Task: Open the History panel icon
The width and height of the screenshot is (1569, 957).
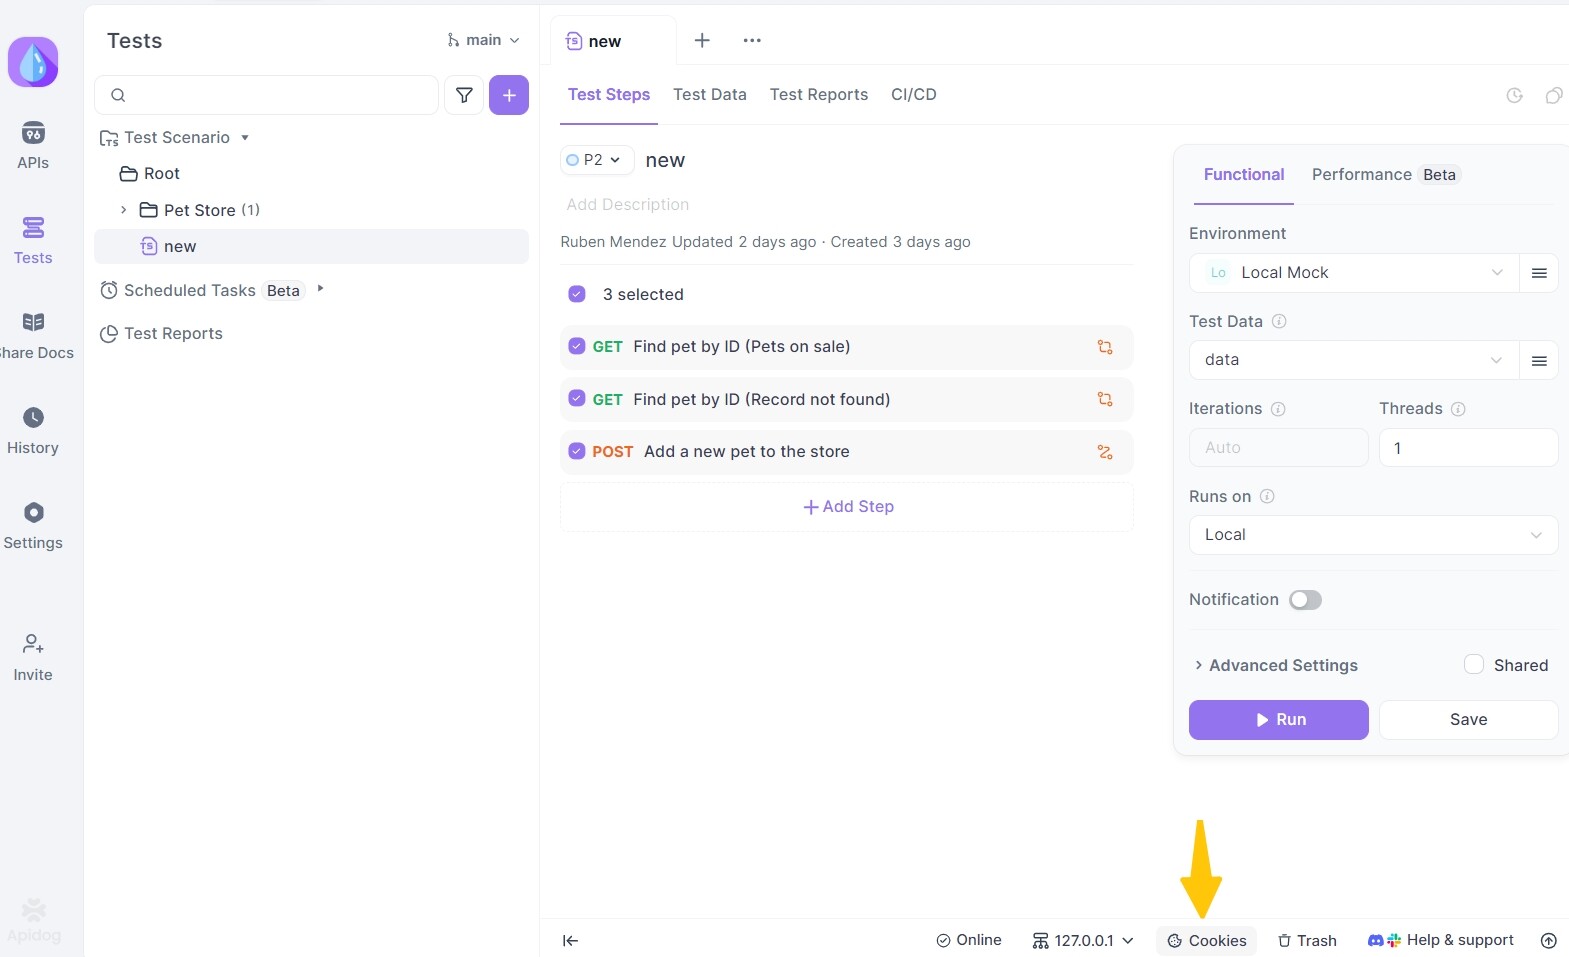Action: pyautogui.click(x=33, y=430)
